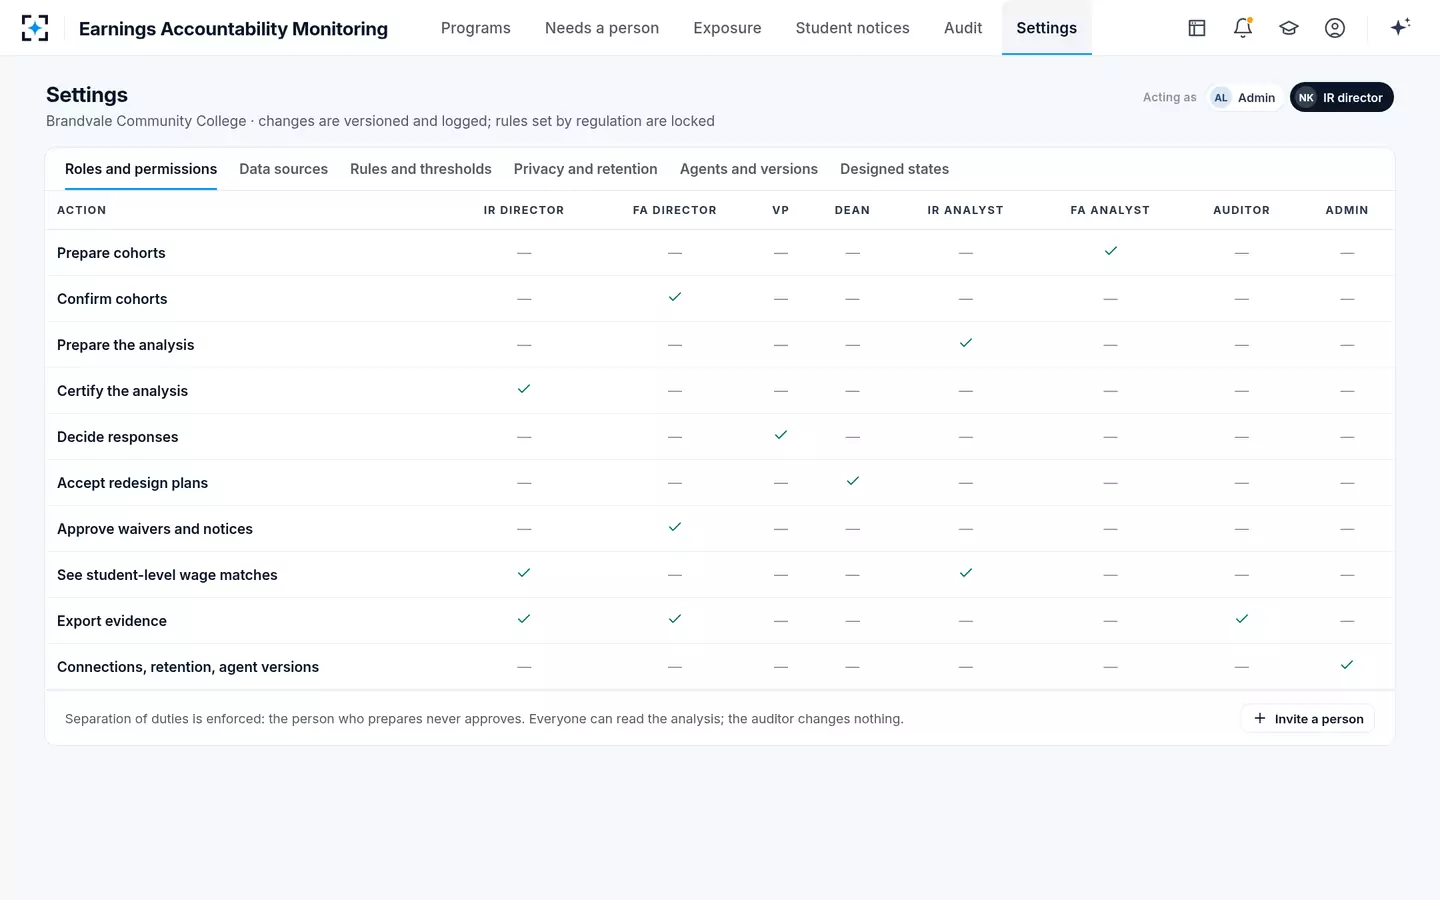Click the app logo icon

[35, 28]
